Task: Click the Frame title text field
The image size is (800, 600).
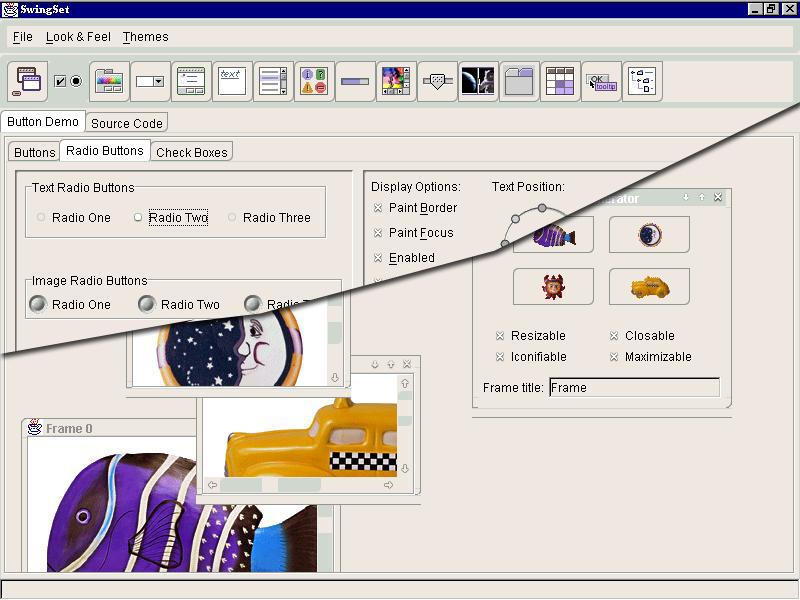Action: [633, 388]
